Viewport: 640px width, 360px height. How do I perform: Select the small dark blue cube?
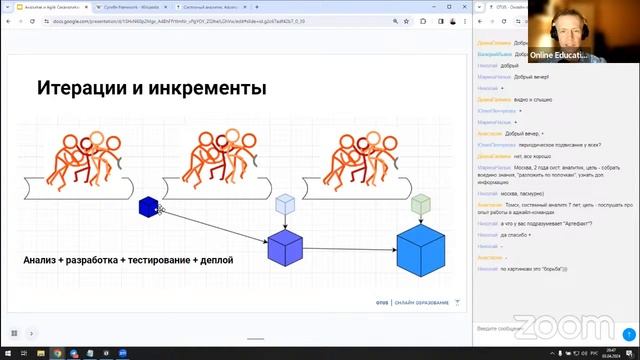[148, 207]
